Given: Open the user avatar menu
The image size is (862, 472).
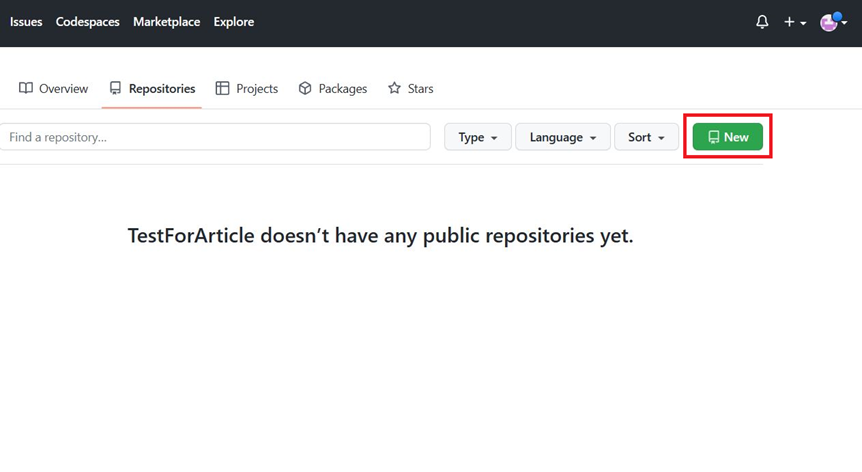Looking at the screenshot, I should pyautogui.click(x=833, y=22).
